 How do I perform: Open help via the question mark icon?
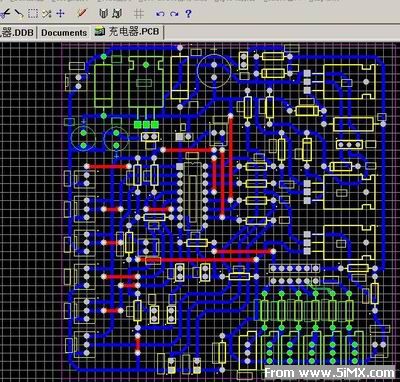(188, 14)
